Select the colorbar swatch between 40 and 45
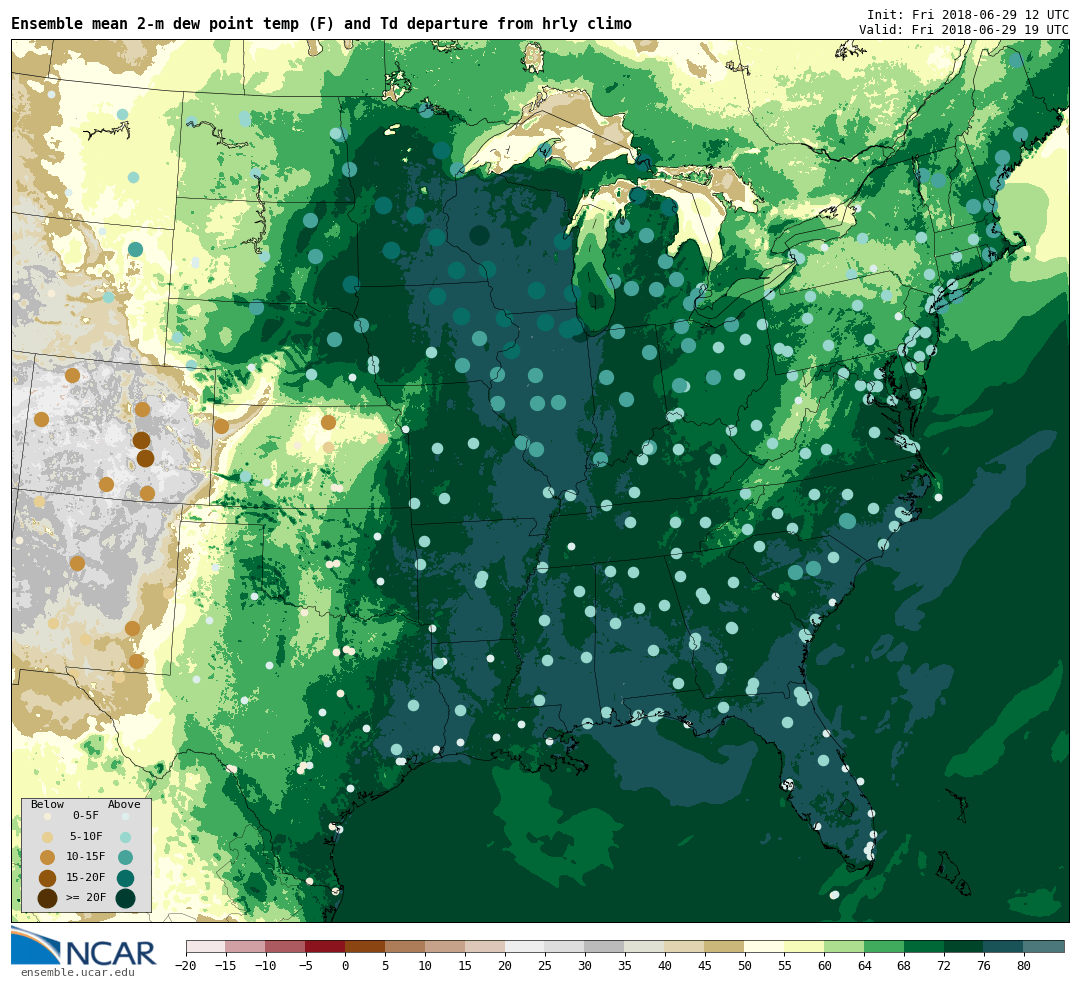The height and width of the screenshot is (985, 1080). pos(685,946)
